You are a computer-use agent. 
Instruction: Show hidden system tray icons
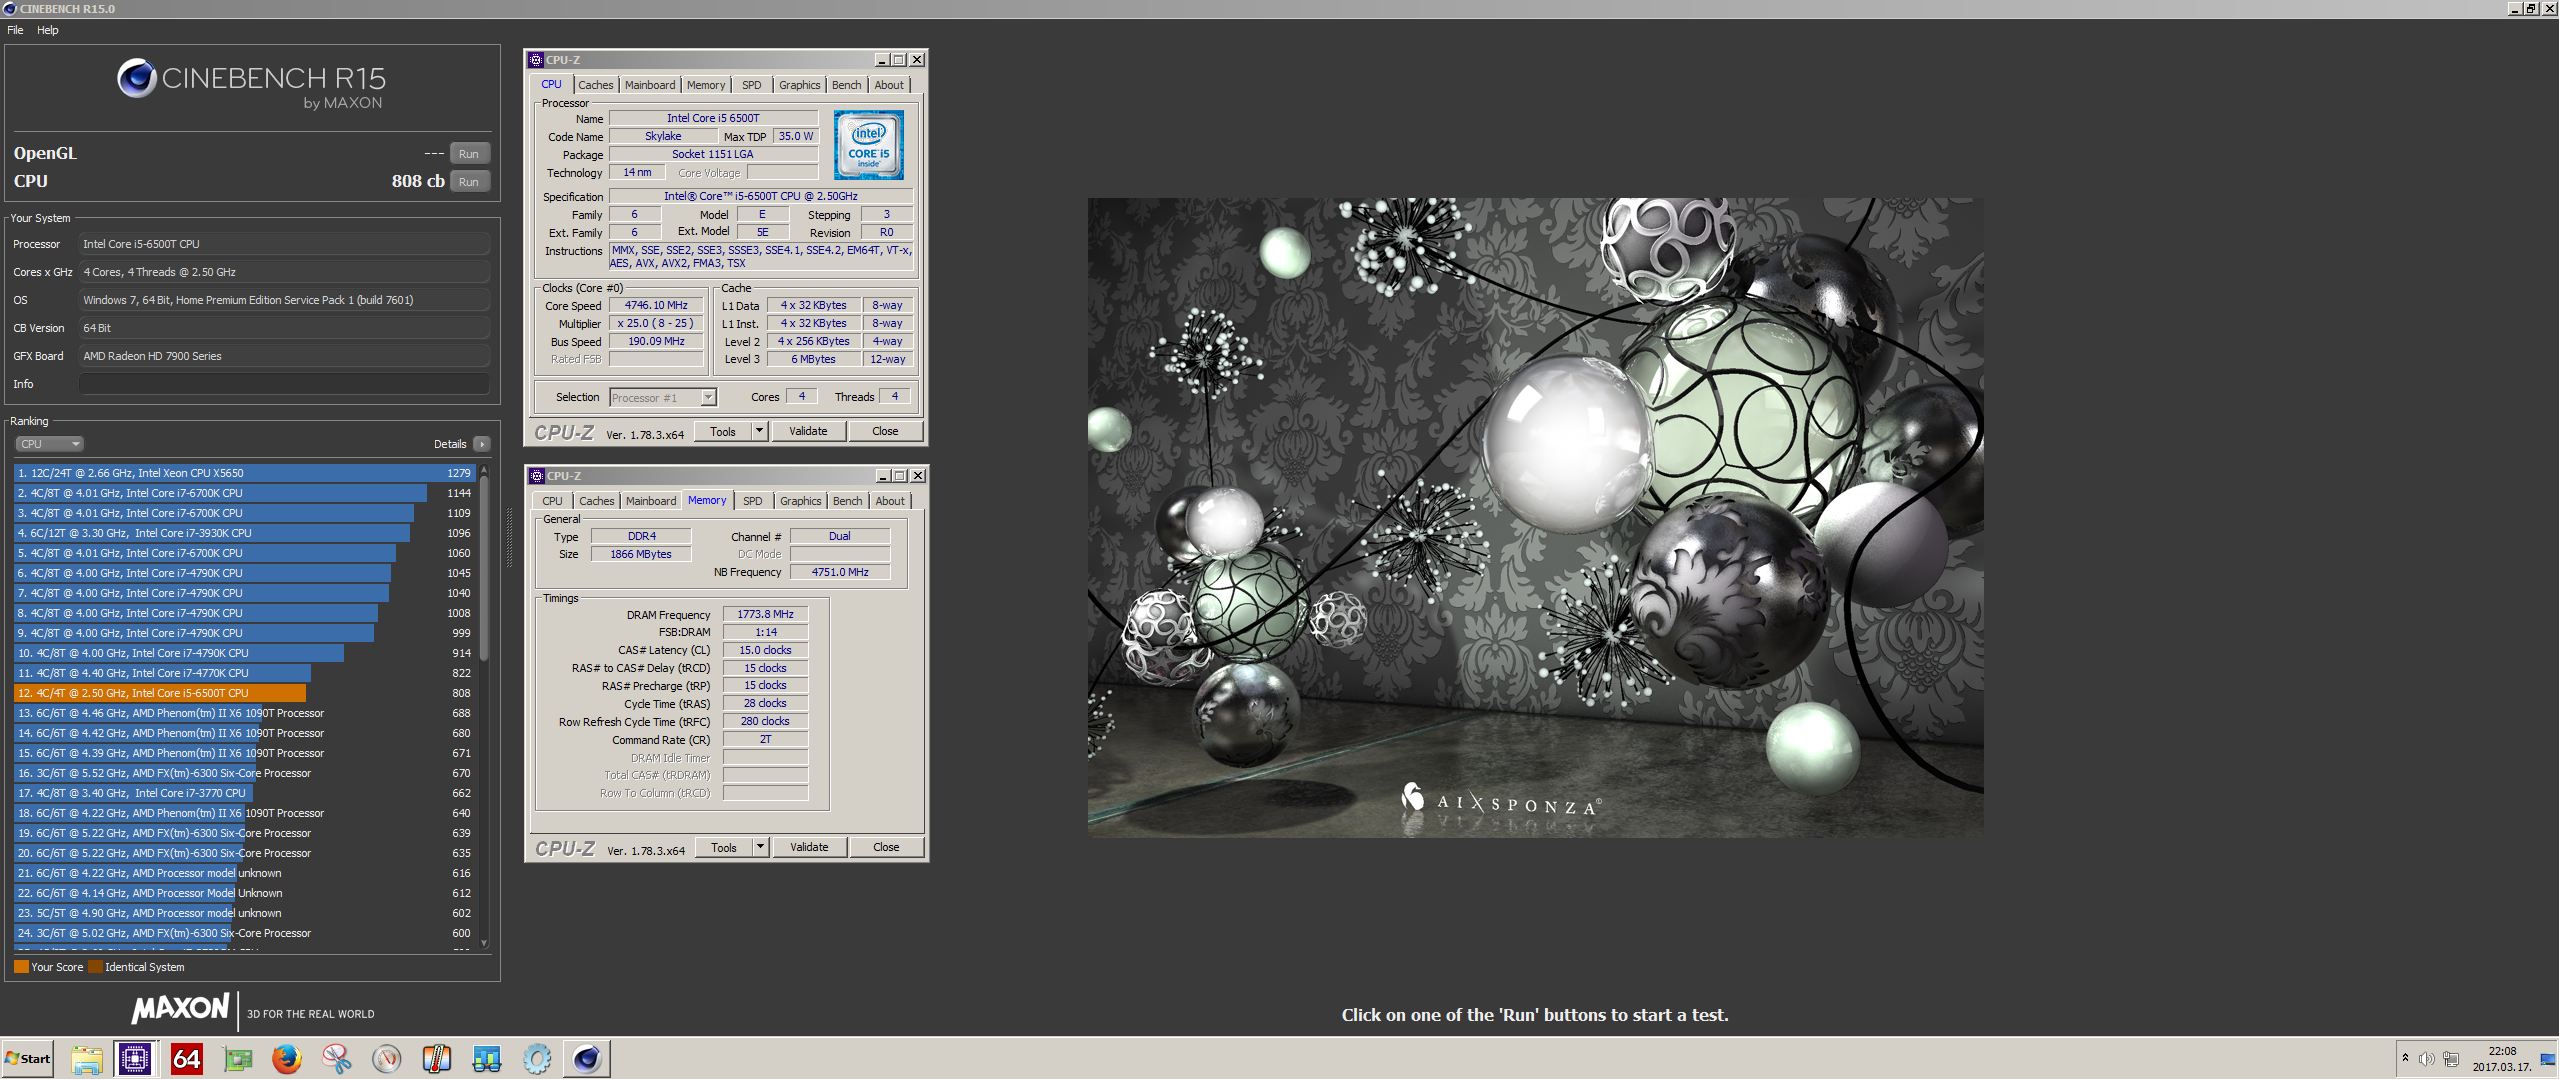click(2405, 1058)
